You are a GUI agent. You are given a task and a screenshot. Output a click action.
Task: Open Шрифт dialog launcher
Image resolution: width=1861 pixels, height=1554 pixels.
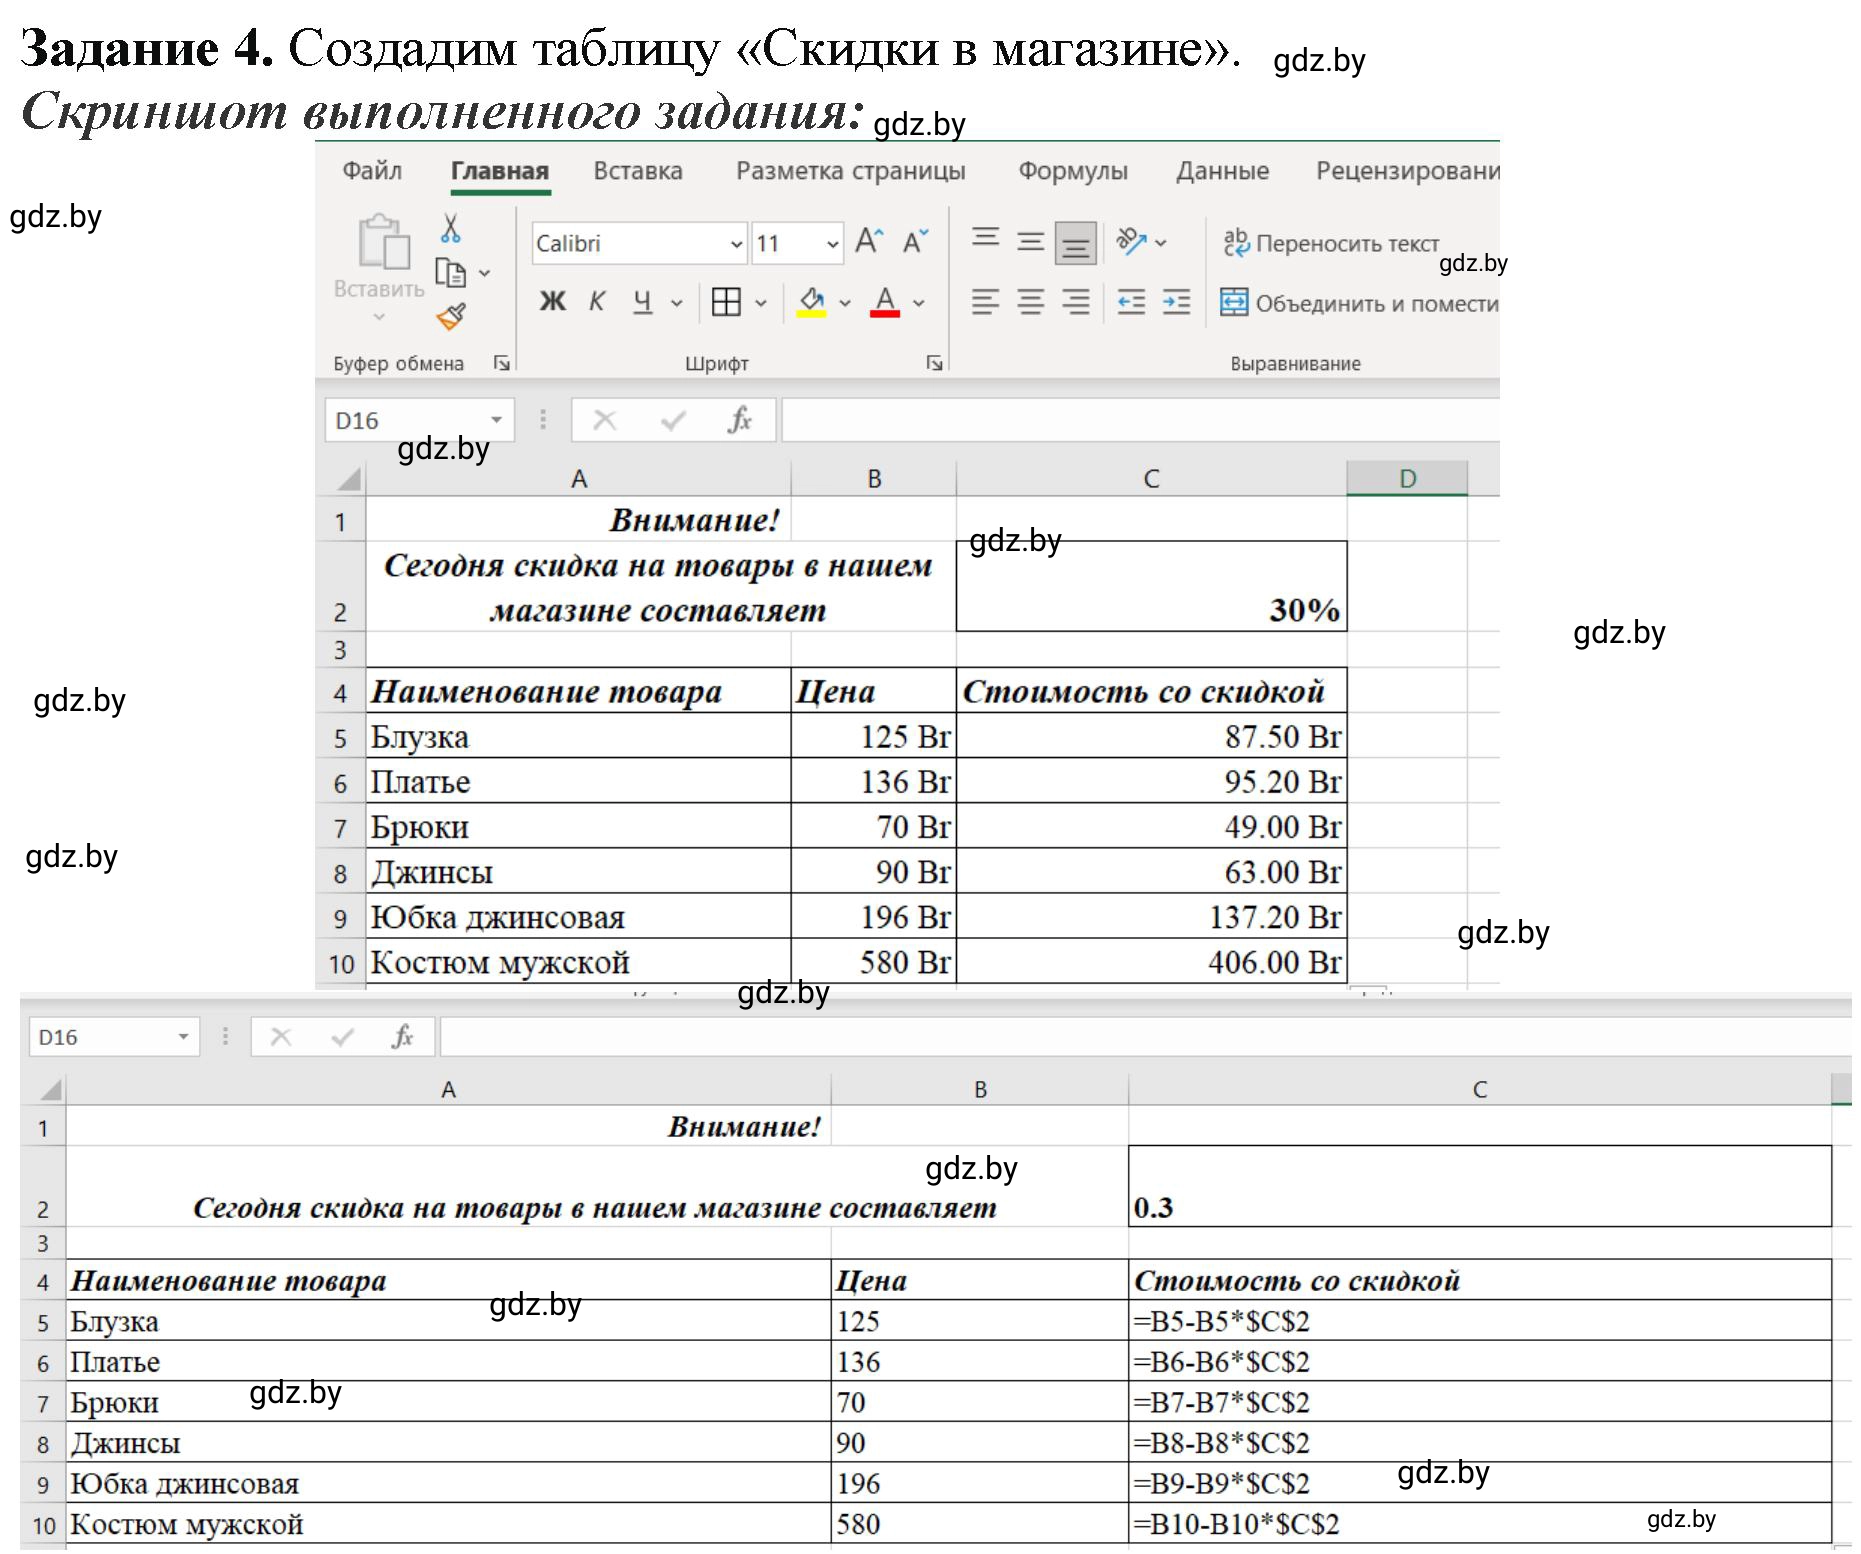[934, 363]
